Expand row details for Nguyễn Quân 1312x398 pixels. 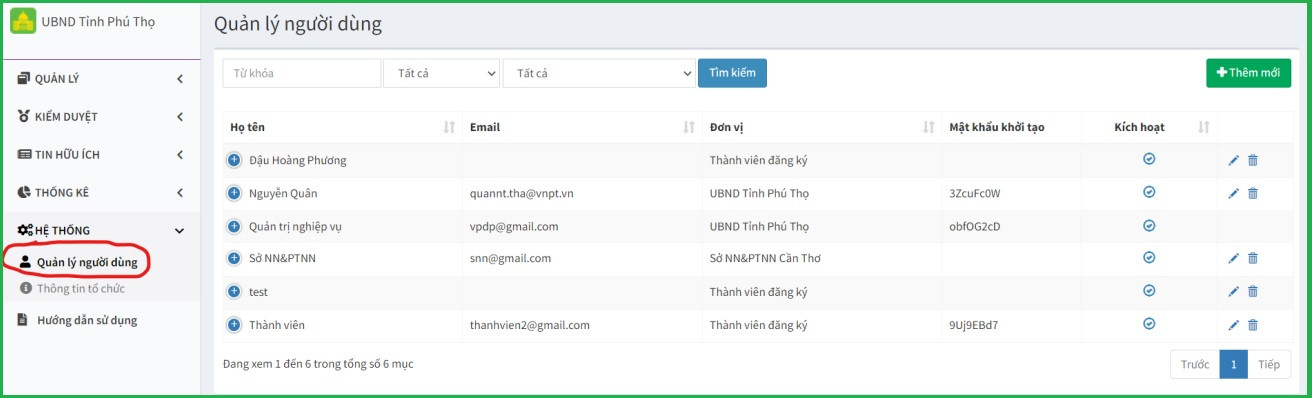[x=234, y=193]
